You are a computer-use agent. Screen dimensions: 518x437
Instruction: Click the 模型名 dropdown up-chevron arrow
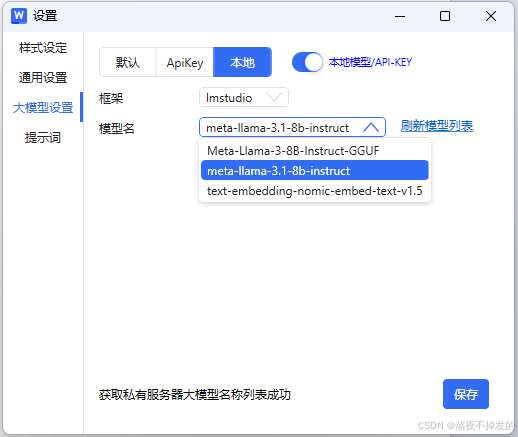coord(371,127)
